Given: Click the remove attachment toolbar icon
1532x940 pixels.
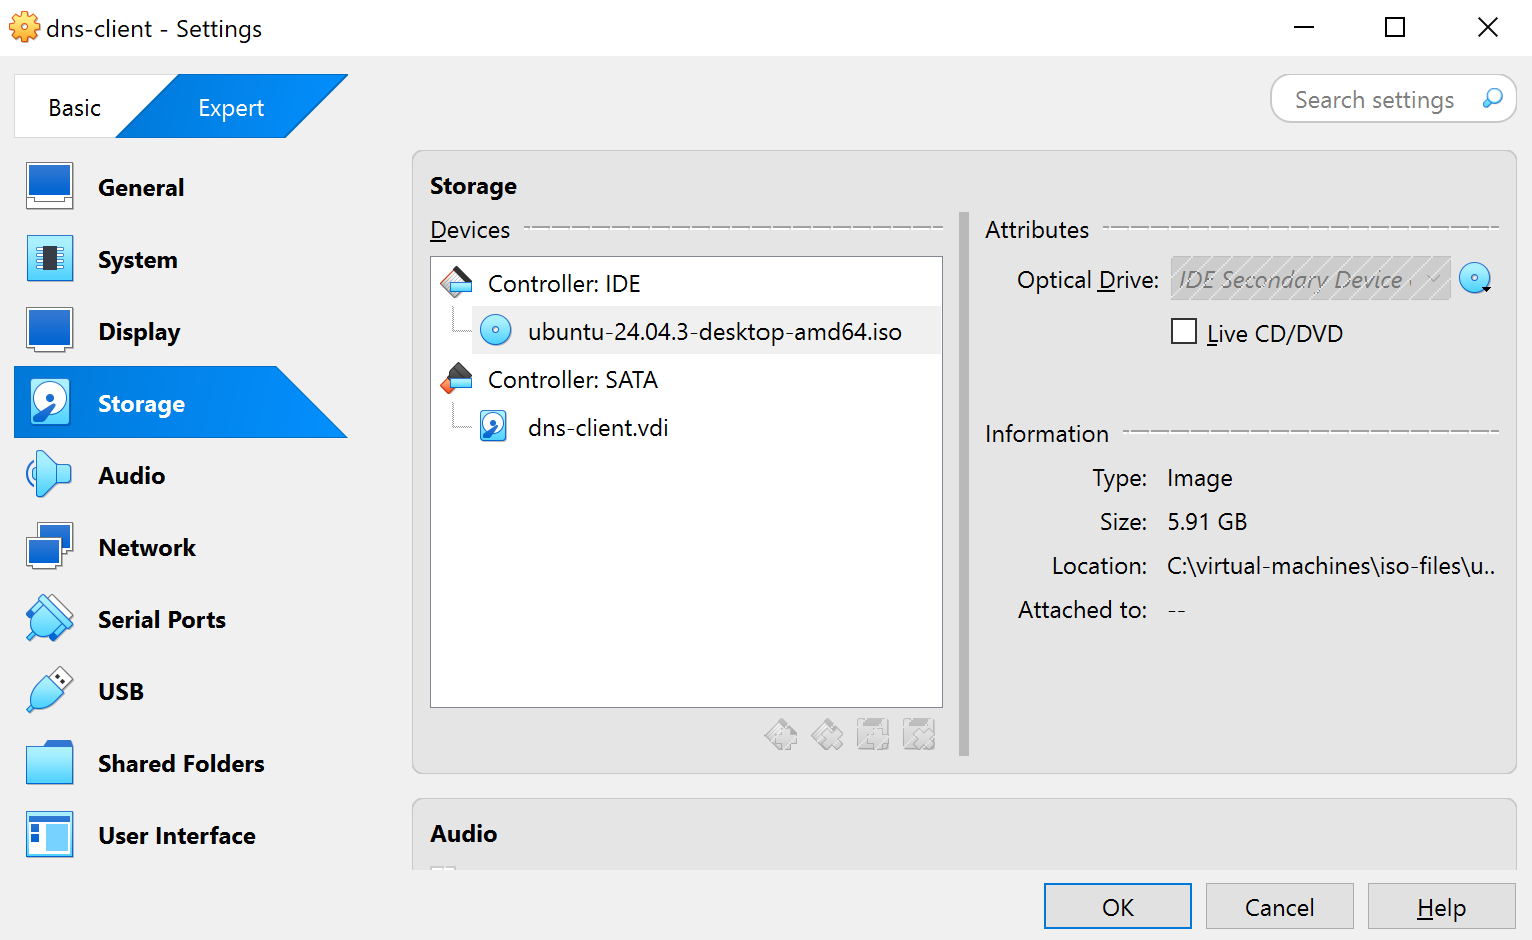Looking at the screenshot, I should (919, 735).
